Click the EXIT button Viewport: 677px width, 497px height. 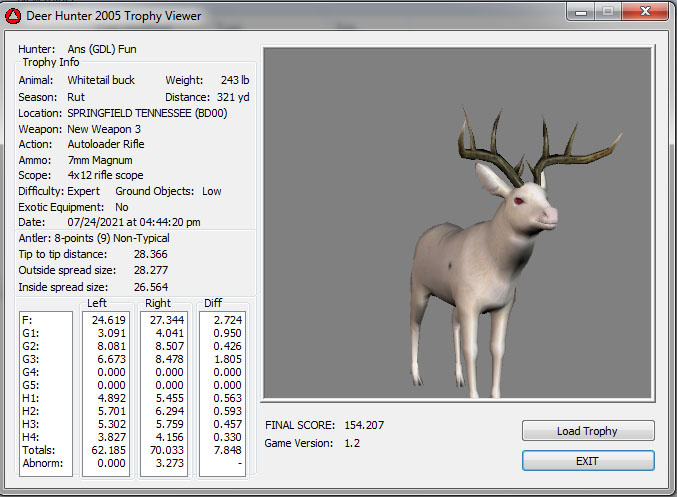(x=587, y=461)
